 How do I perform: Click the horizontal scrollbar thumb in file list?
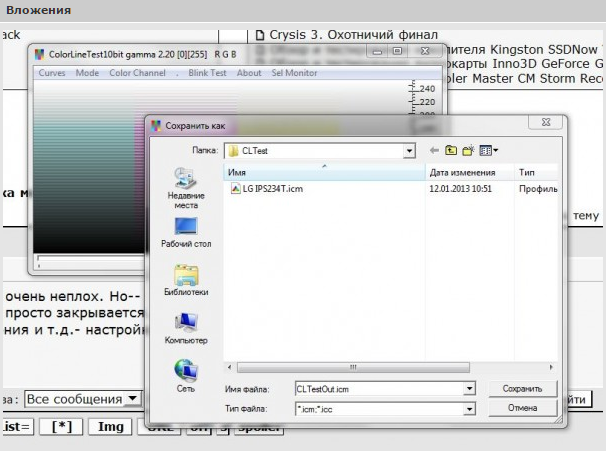353,367
